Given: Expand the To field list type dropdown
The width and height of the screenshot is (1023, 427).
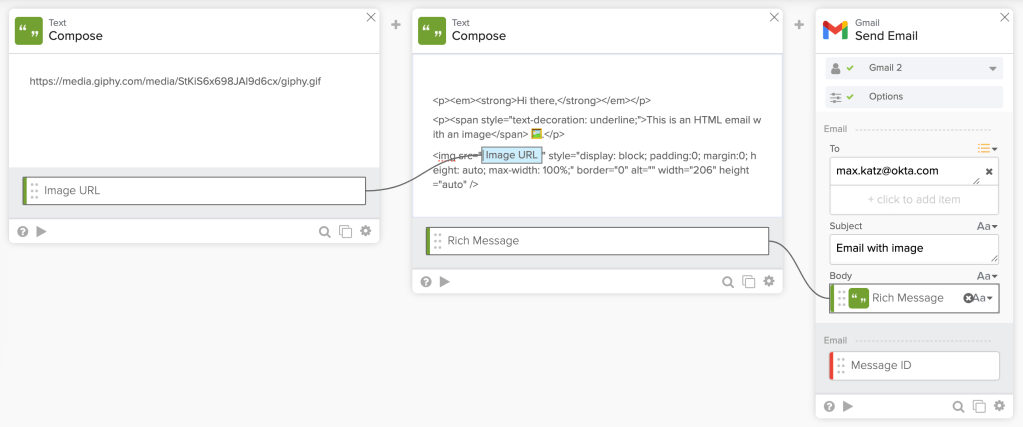Looking at the screenshot, I should (x=988, y=148).
